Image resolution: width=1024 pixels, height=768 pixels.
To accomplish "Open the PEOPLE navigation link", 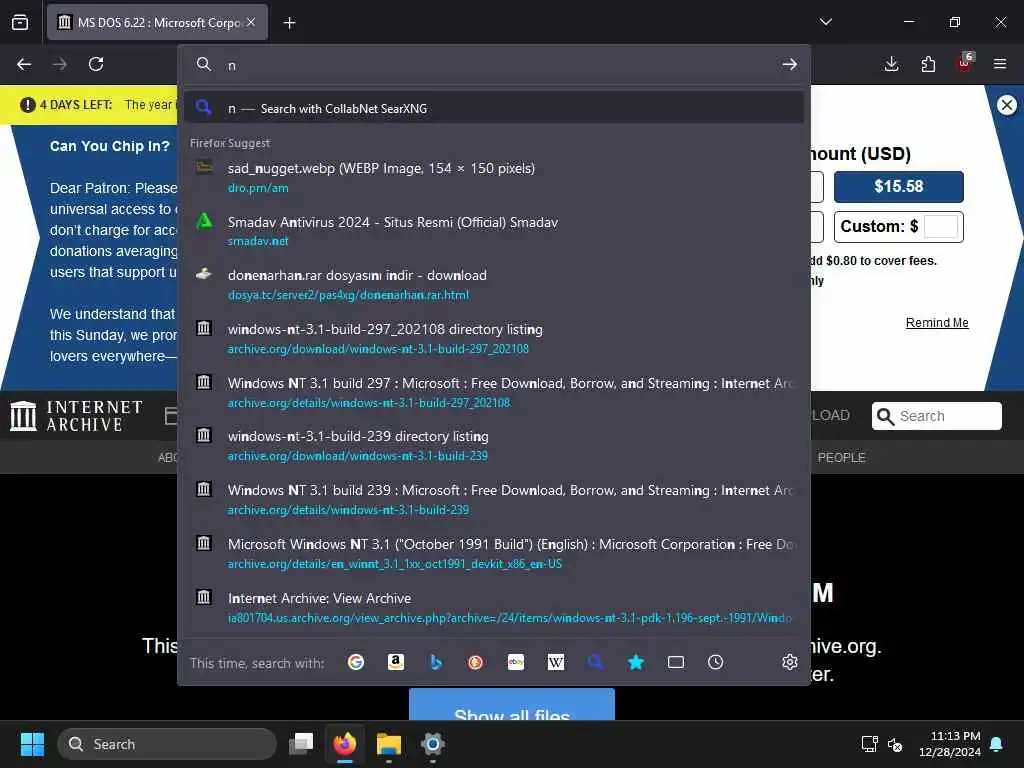I will click(x=841, y=458).
